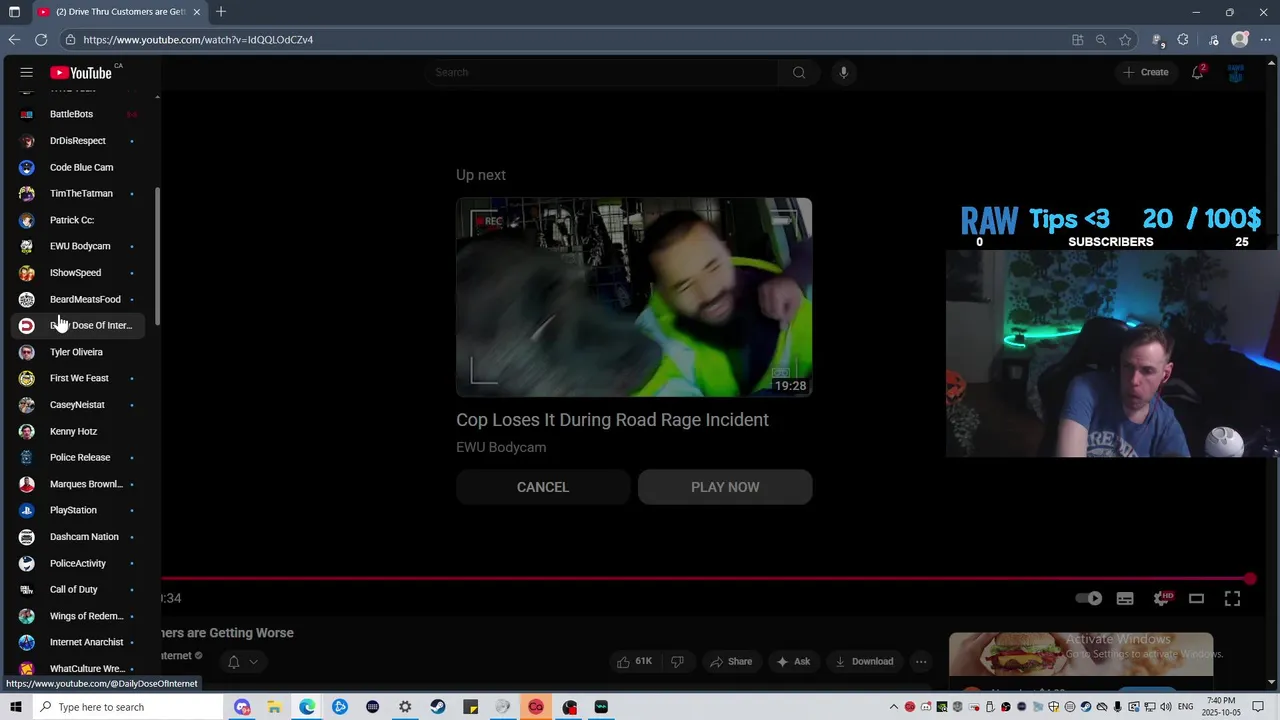Open DrDisRespect channel in sidebar

[79, 141]
